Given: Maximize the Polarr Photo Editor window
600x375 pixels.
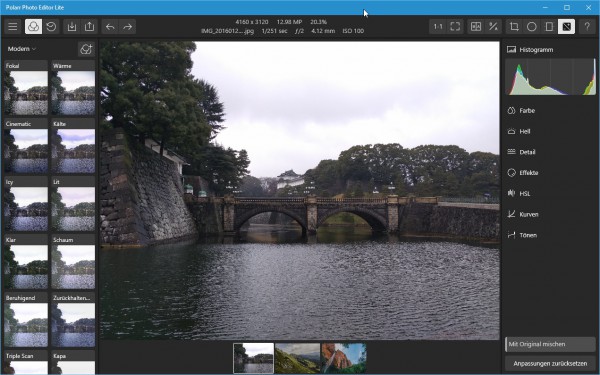Looking at the screenshot, I should (567, 7).
